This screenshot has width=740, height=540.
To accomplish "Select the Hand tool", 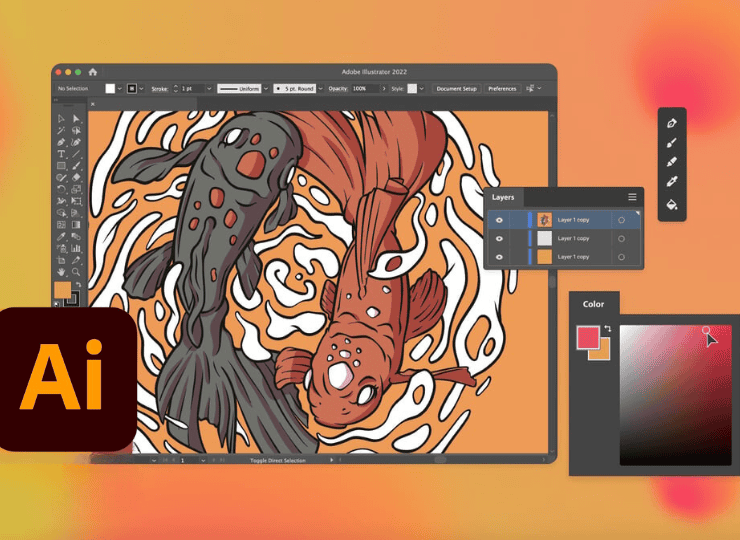I will pyautogui.click(x=61, y=272).
